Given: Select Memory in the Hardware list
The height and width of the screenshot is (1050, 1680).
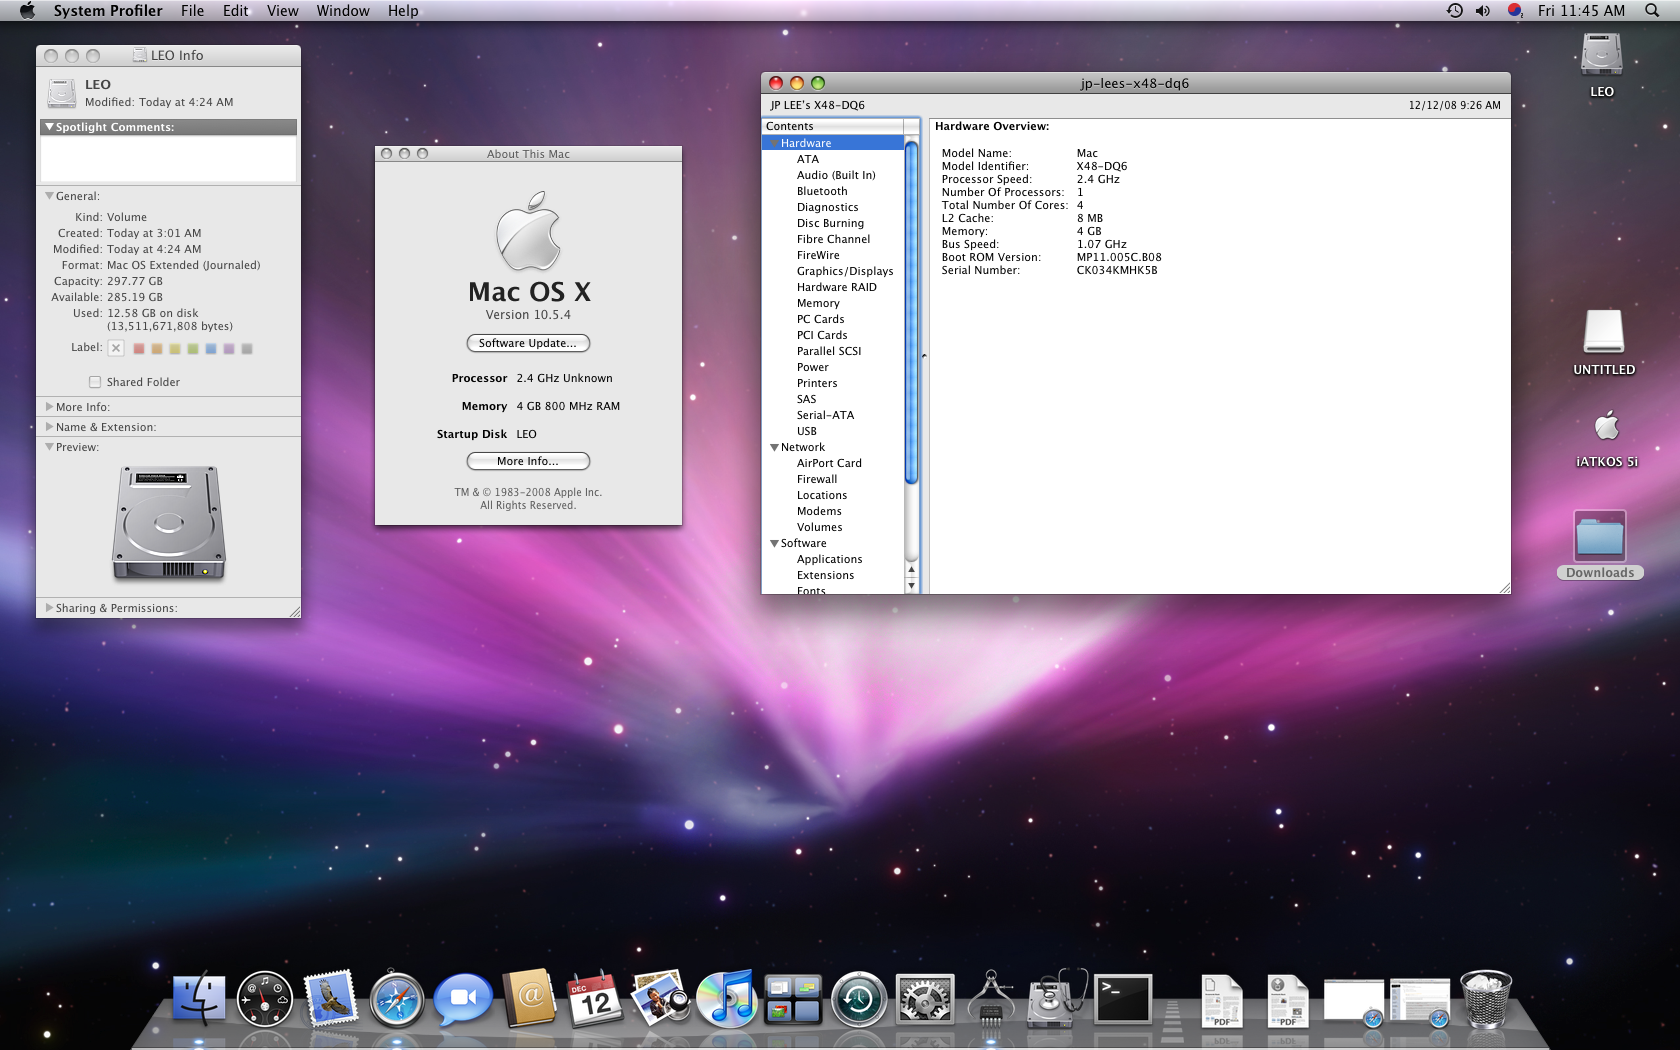Looking at the screenshot, I should pos(818,303).
